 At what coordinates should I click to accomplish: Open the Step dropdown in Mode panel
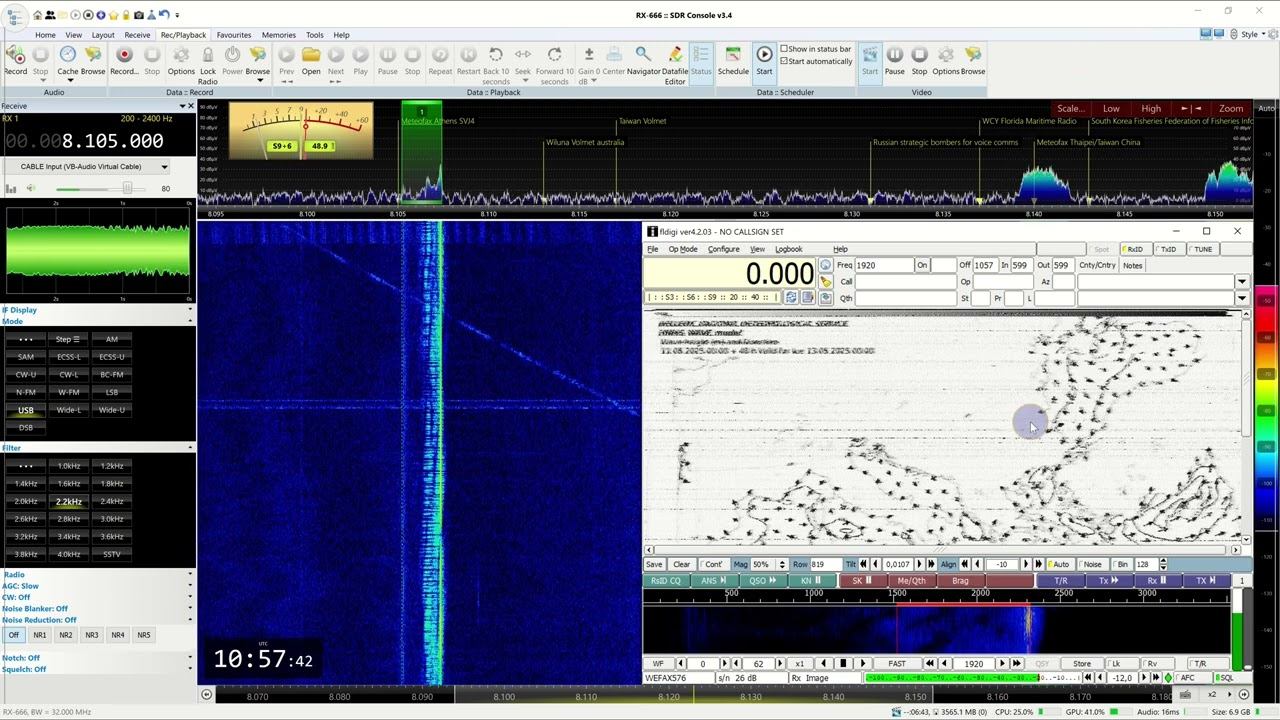point(68,339)
